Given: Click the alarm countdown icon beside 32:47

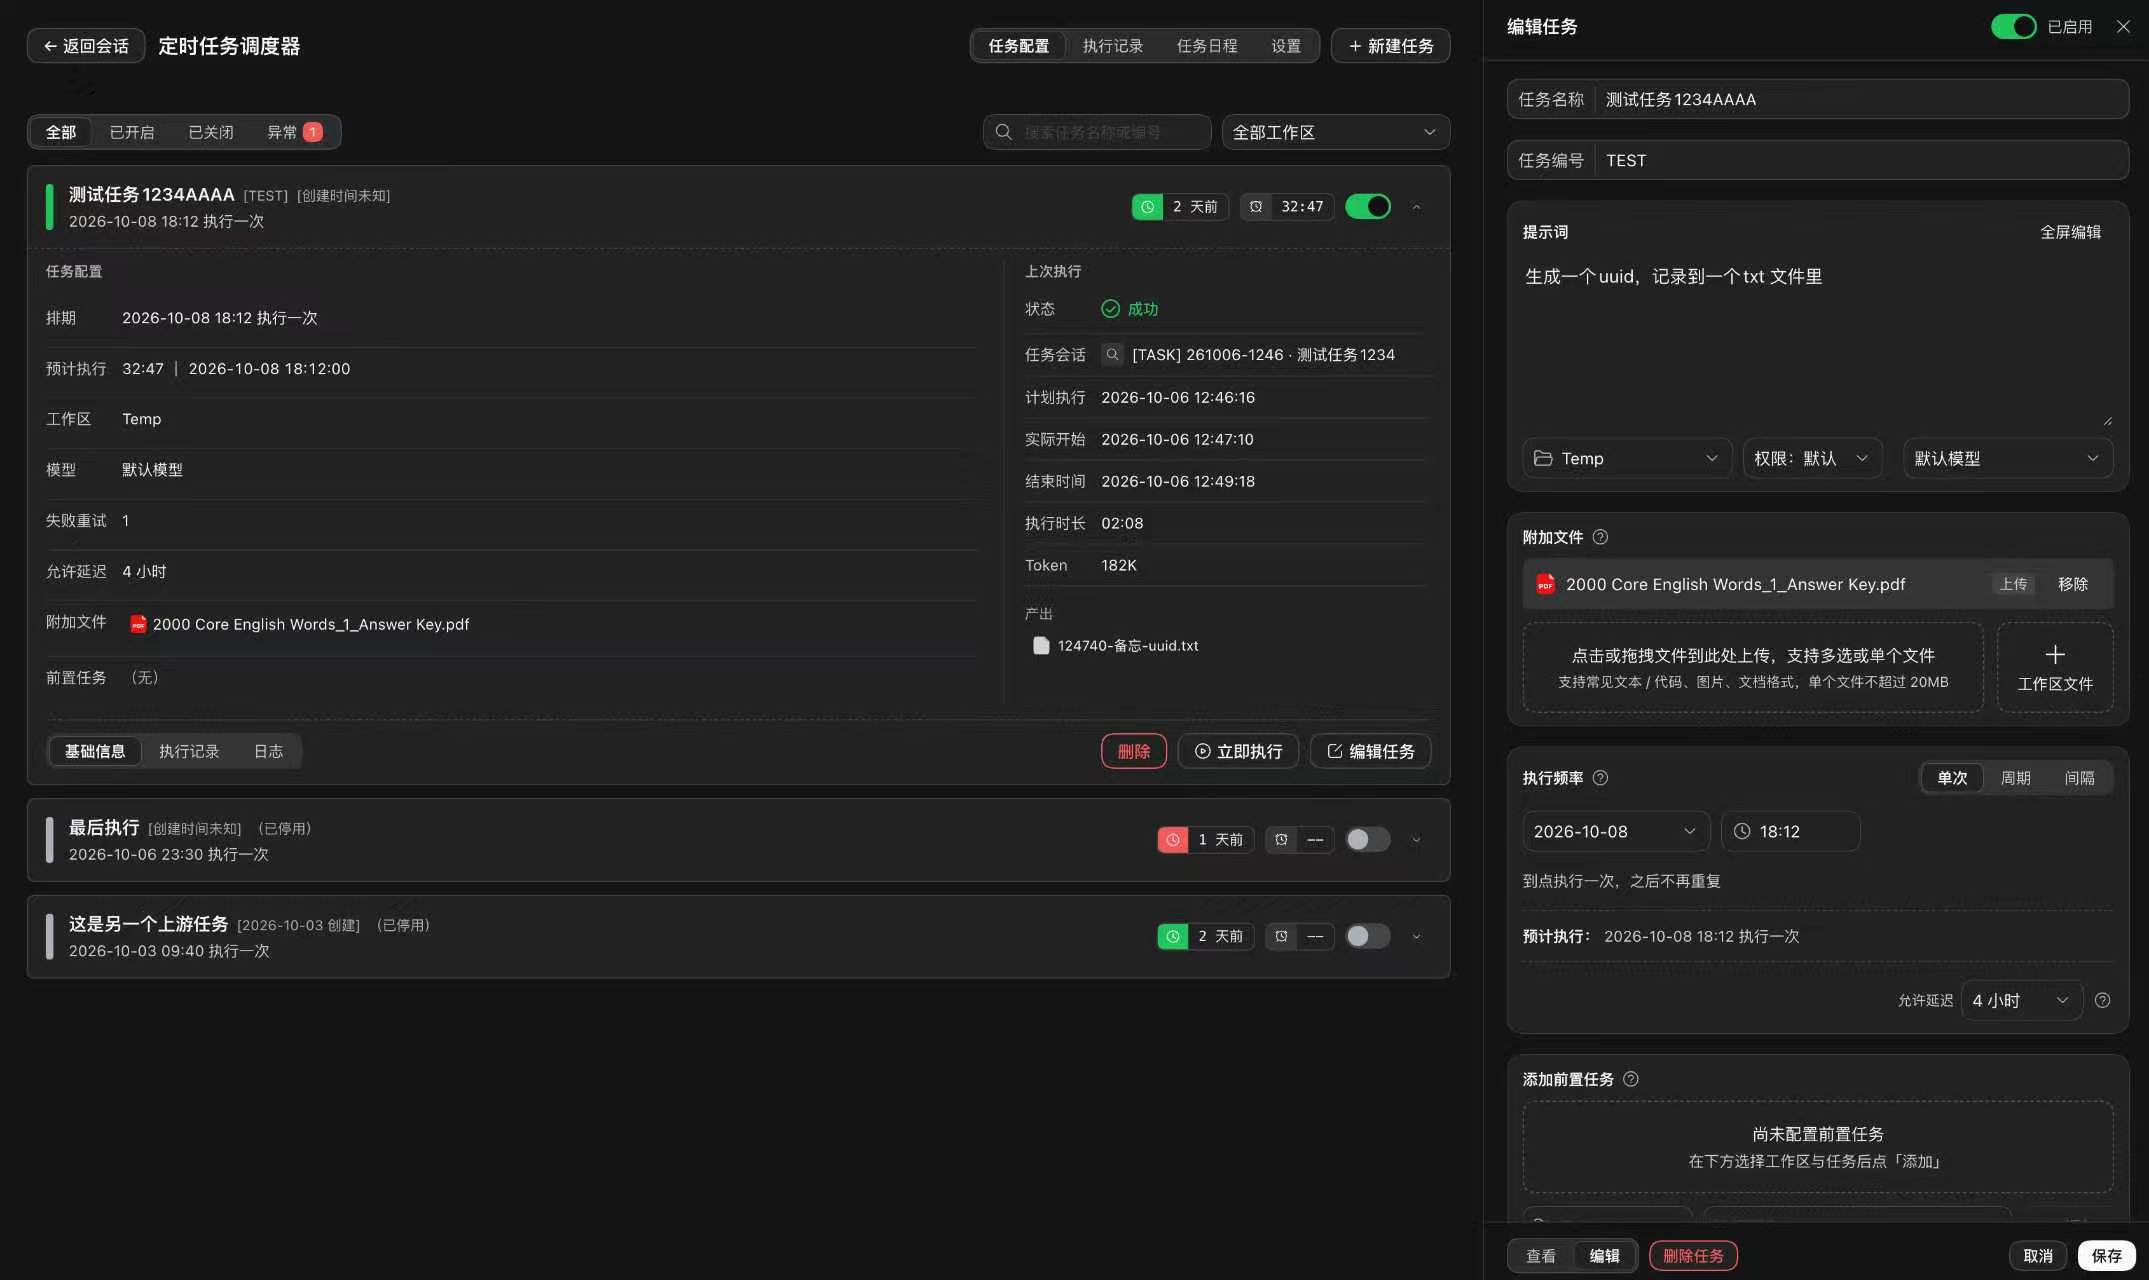Looking at the screenshot, I should pos(1256,207).
